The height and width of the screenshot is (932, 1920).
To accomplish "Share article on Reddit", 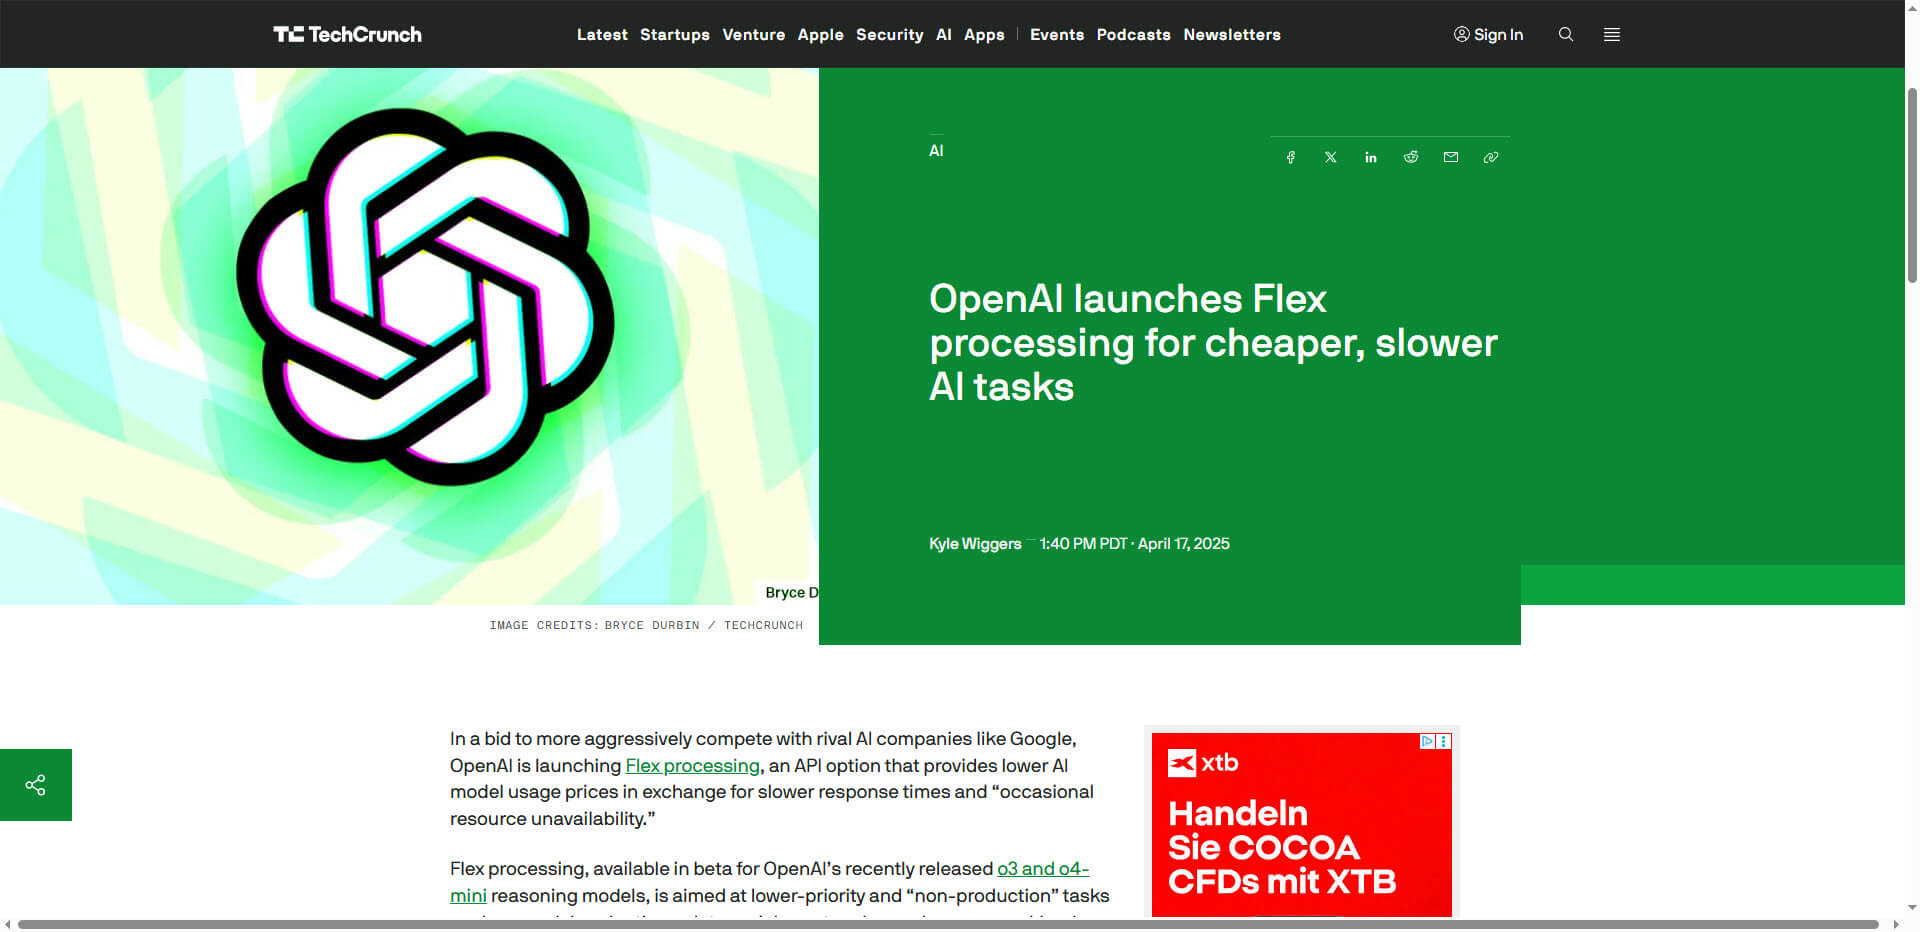I will (1411, 157).
